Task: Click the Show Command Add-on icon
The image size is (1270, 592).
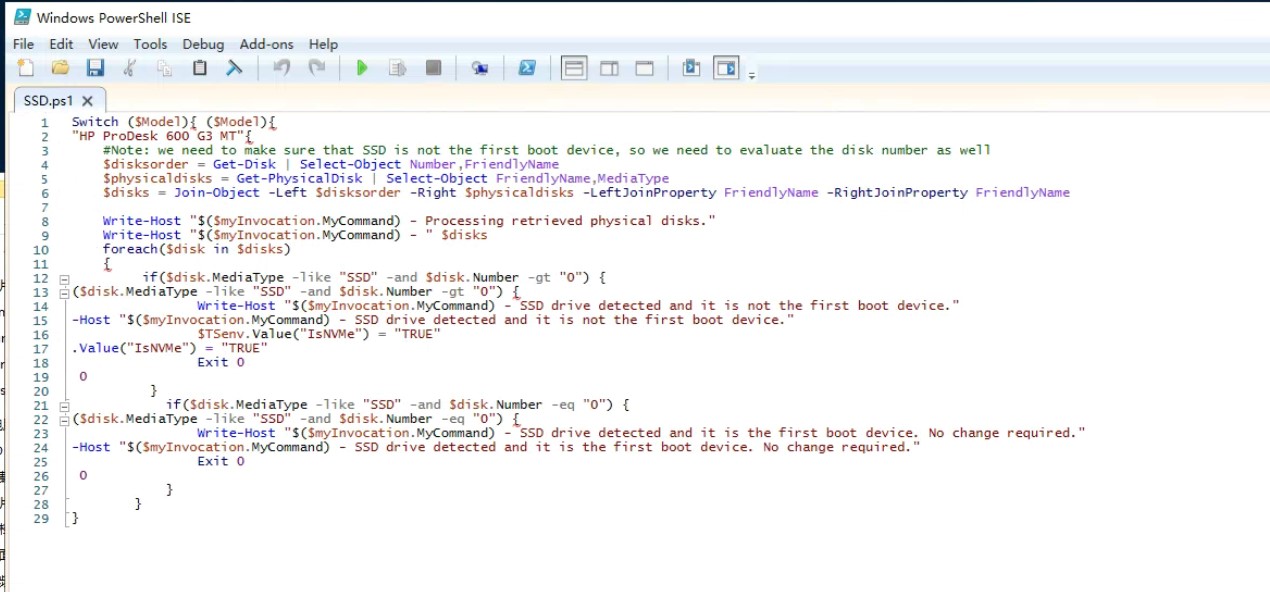Action: 726,68
